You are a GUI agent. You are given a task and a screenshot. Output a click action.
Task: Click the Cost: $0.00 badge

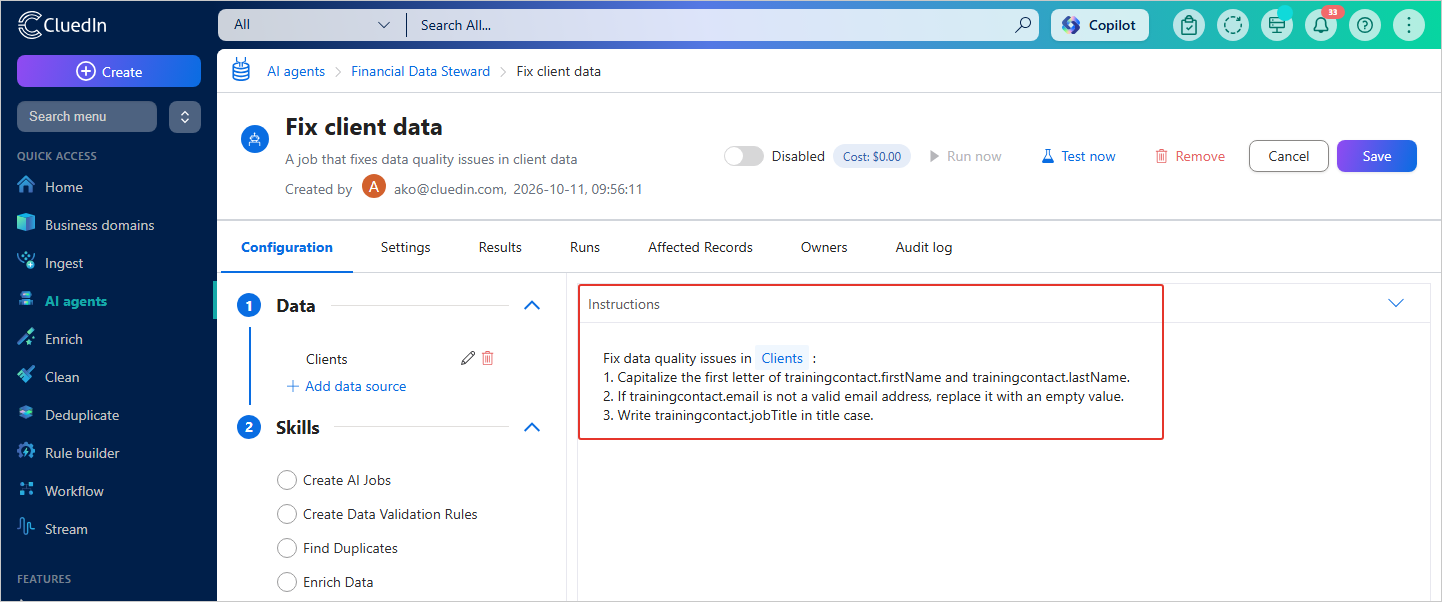pos(871,156)
